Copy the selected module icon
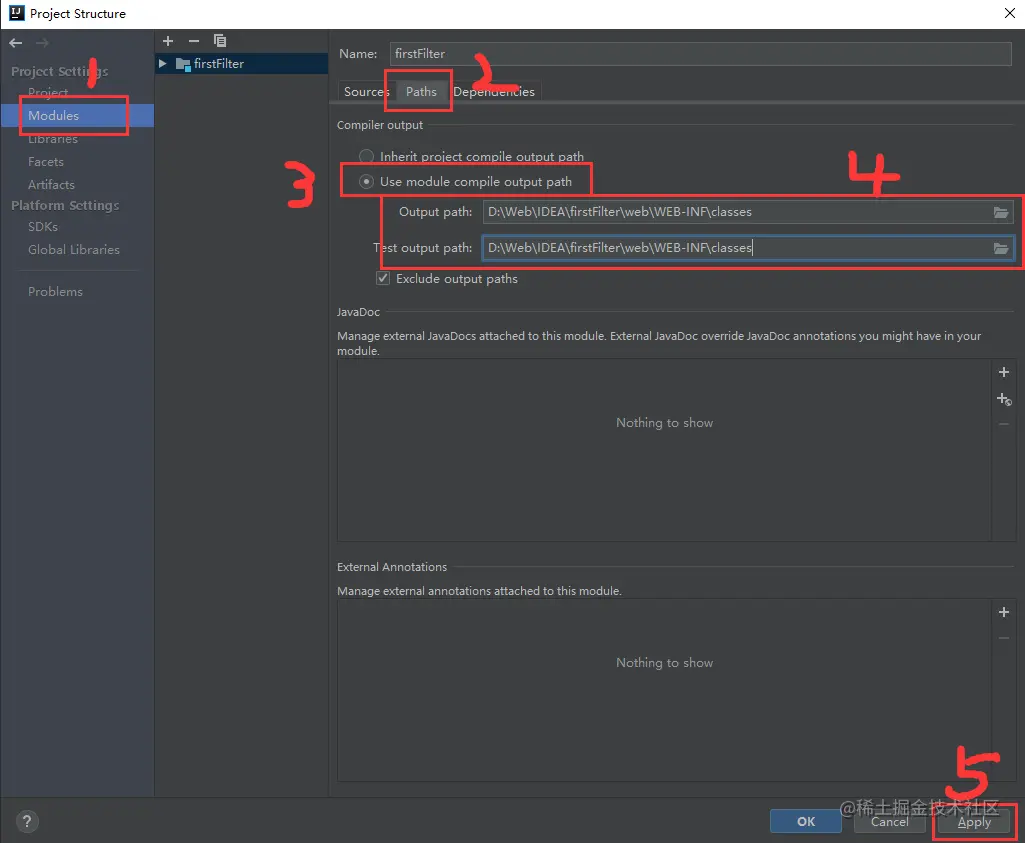Viewport: 1025px width, 843px height. 220,41
